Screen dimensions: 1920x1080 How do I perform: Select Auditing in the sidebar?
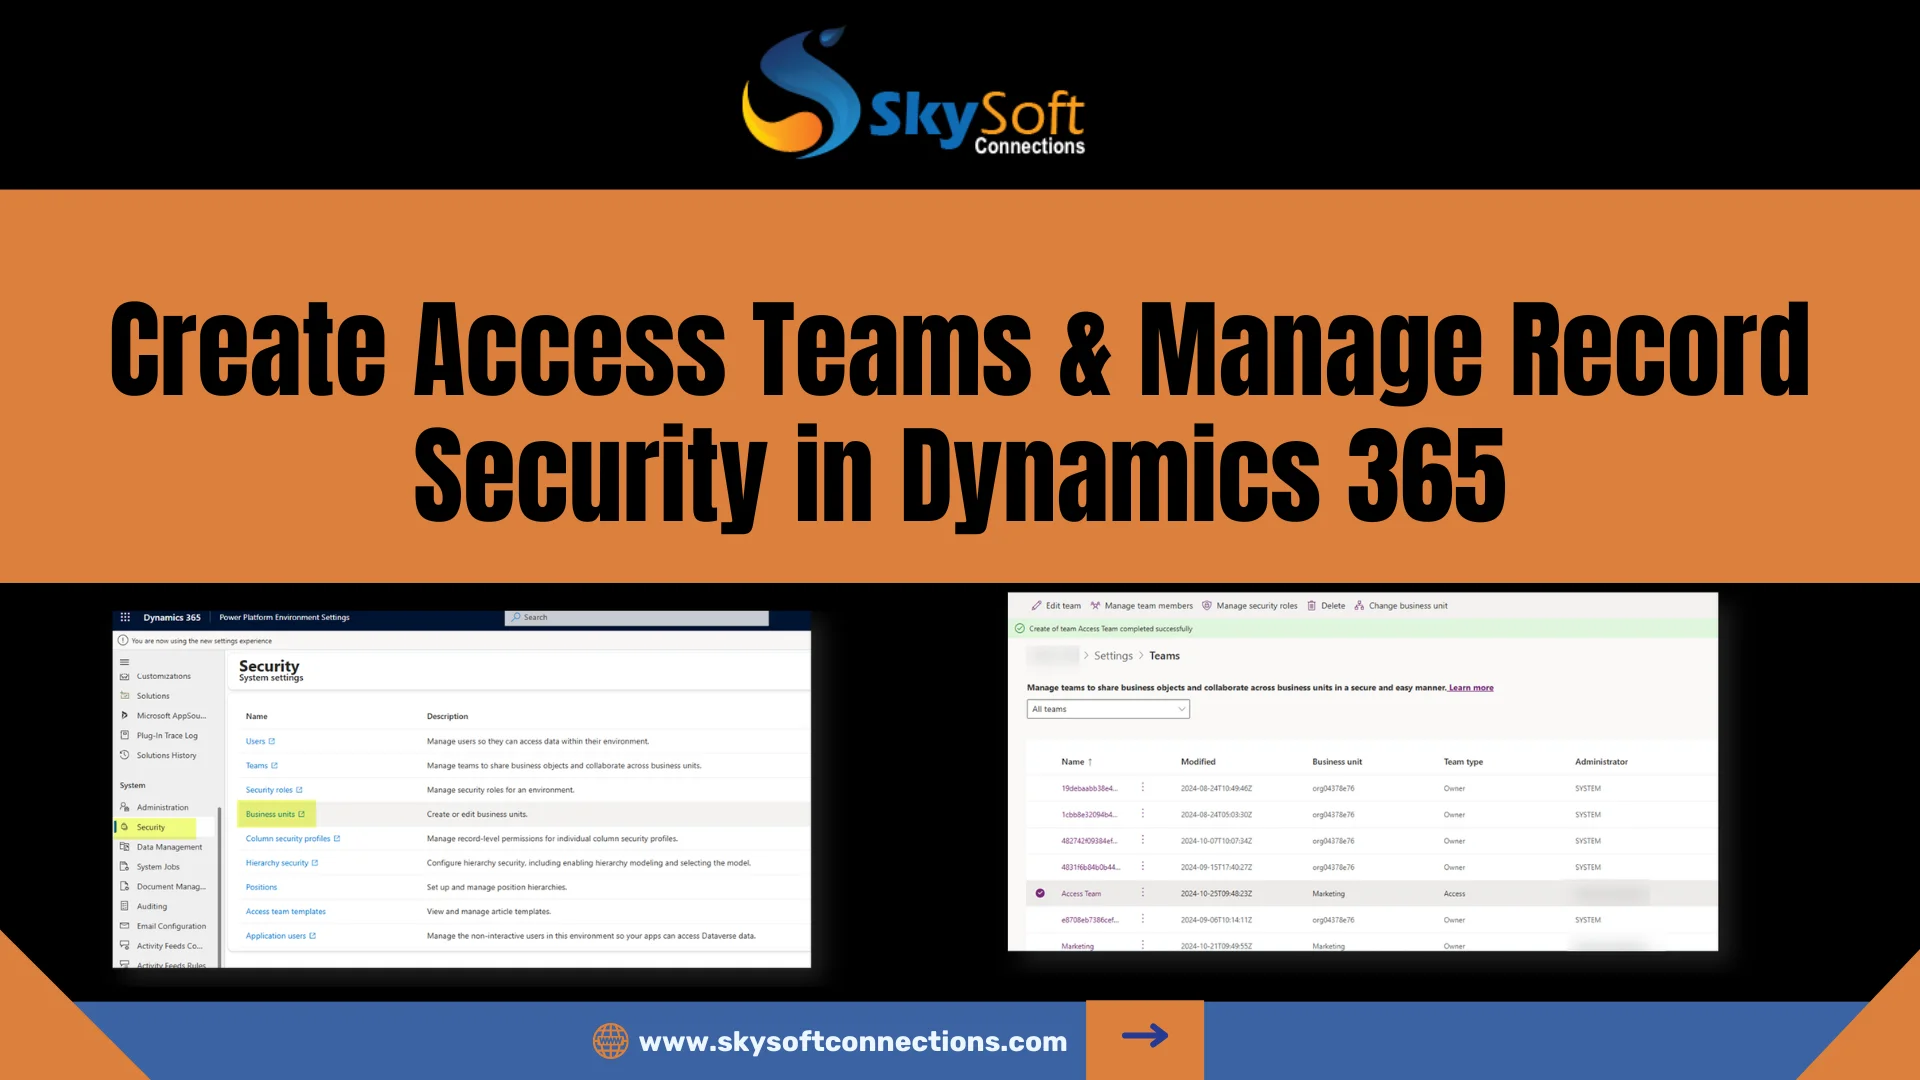pos(152,906)
